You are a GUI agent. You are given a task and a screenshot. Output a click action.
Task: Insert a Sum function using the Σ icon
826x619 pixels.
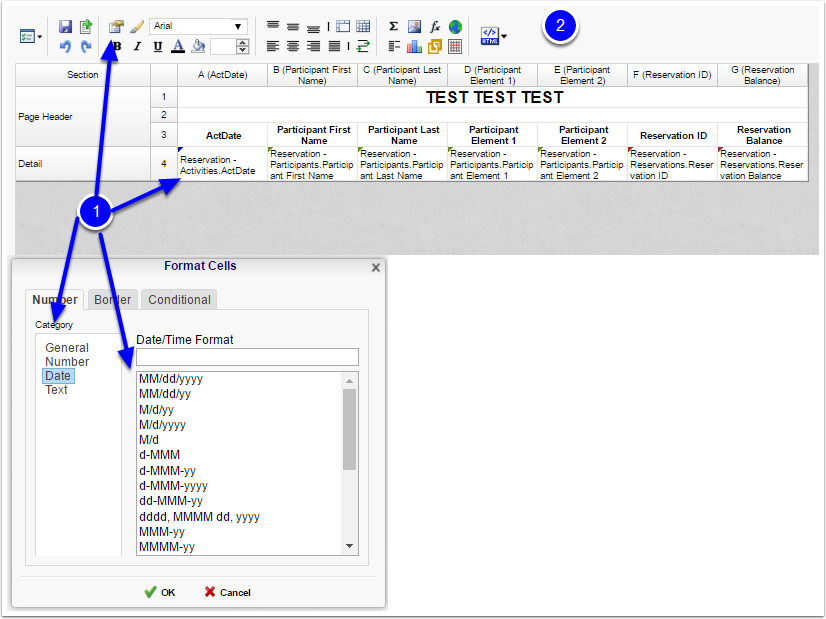coord(394,26)
